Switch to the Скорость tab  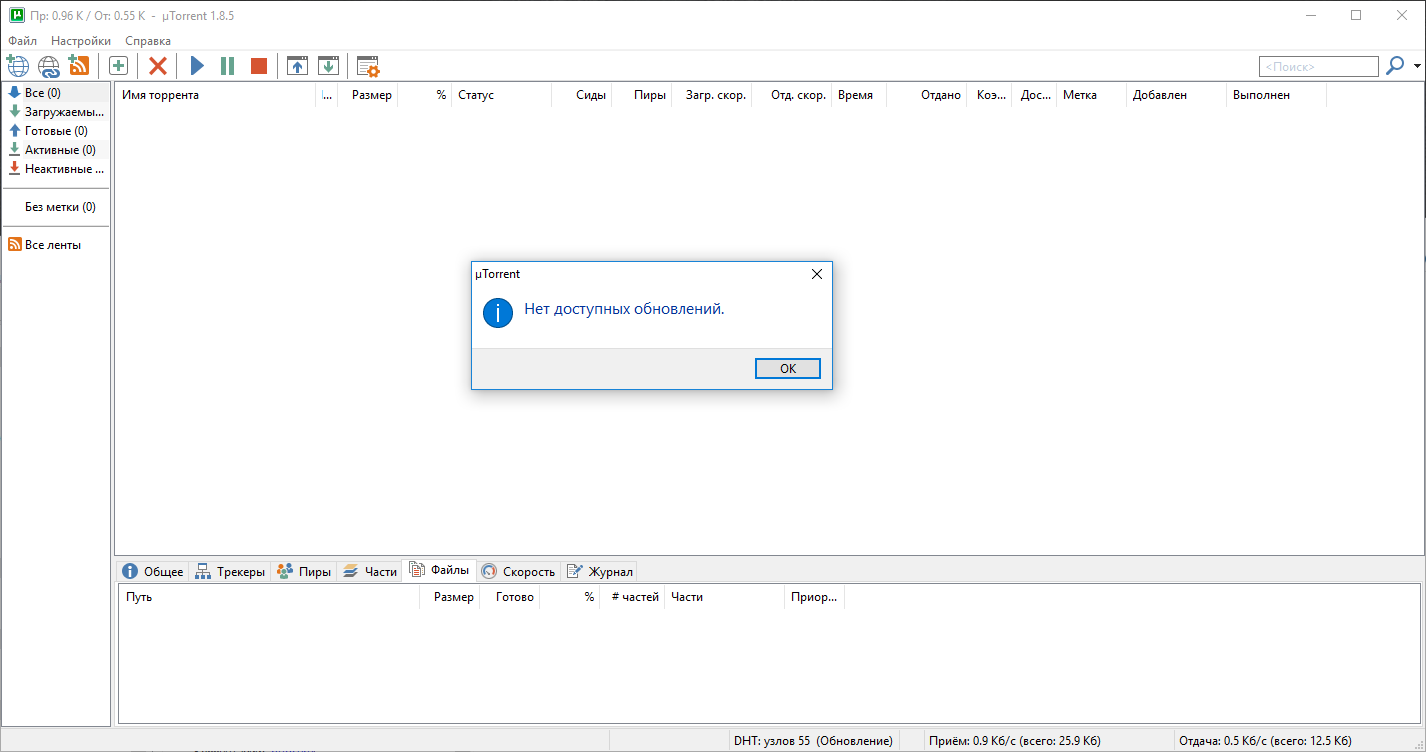(x=518, y=572)
